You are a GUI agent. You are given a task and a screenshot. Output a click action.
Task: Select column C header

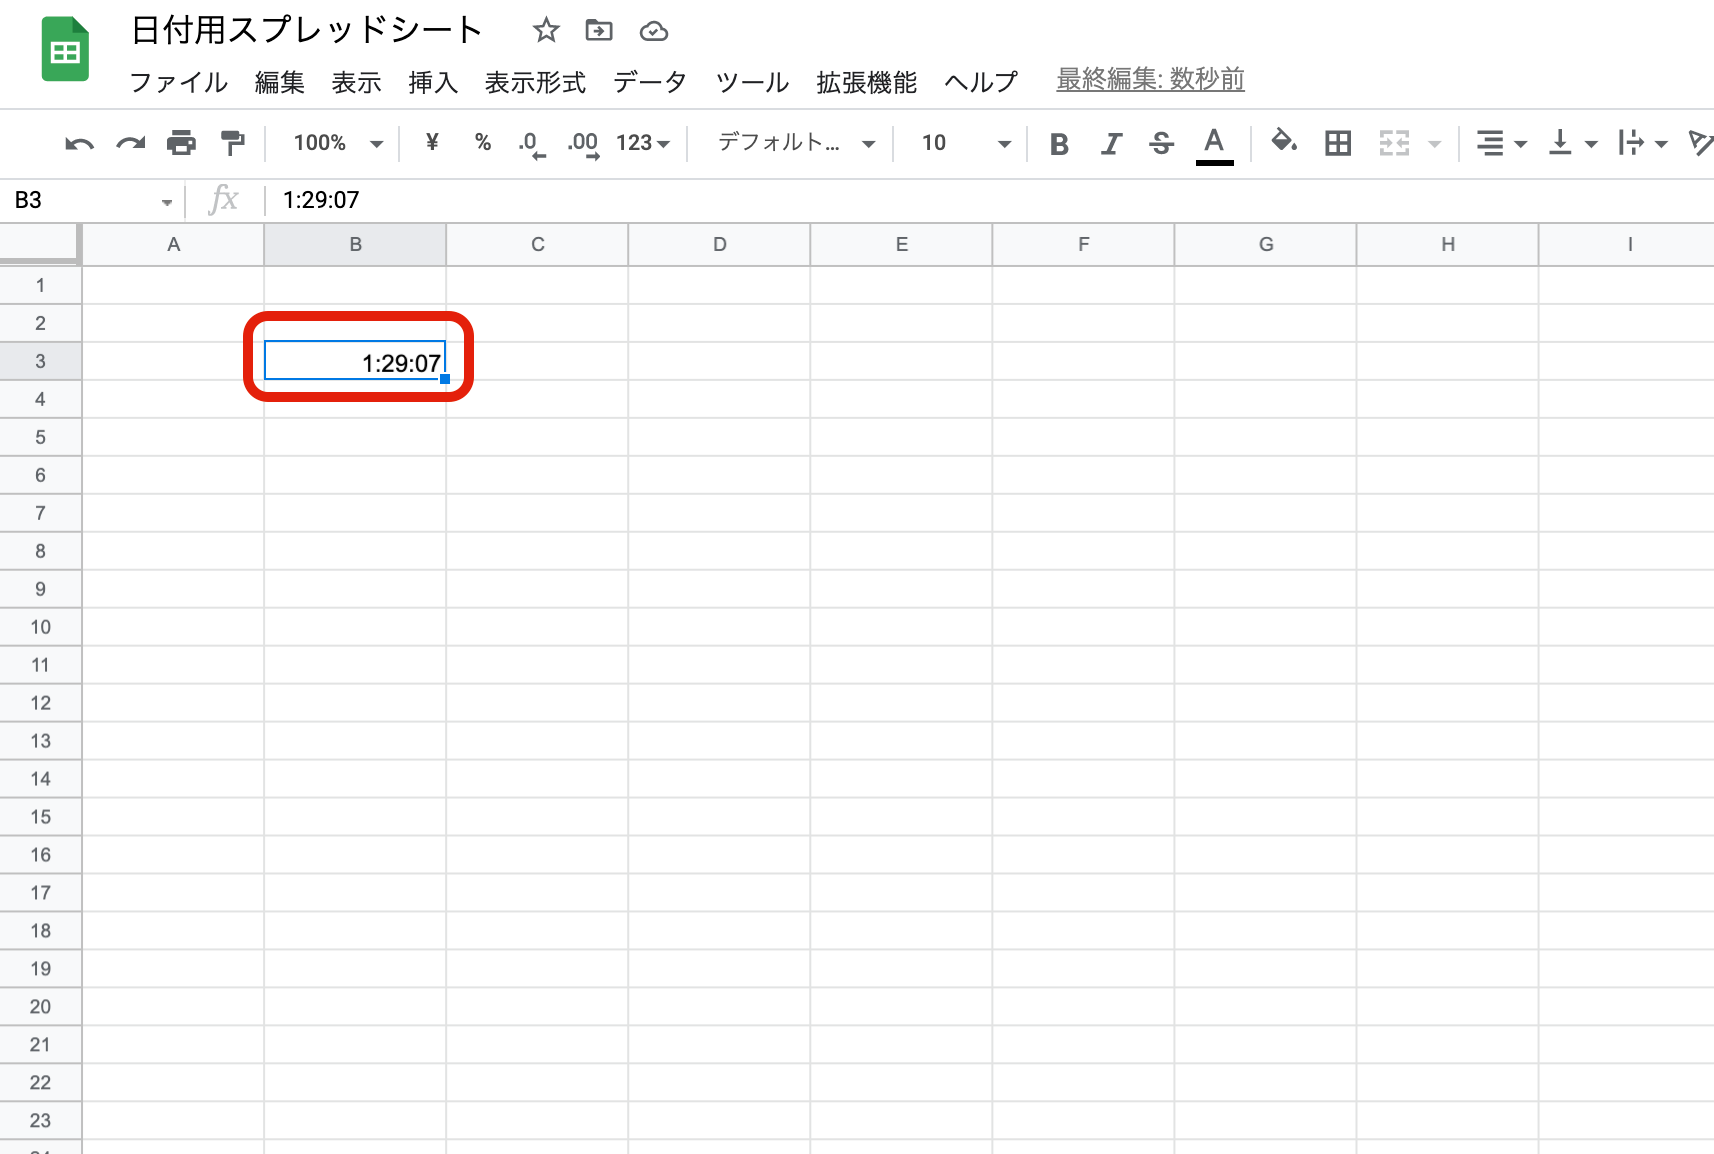[x=537, y=245]
